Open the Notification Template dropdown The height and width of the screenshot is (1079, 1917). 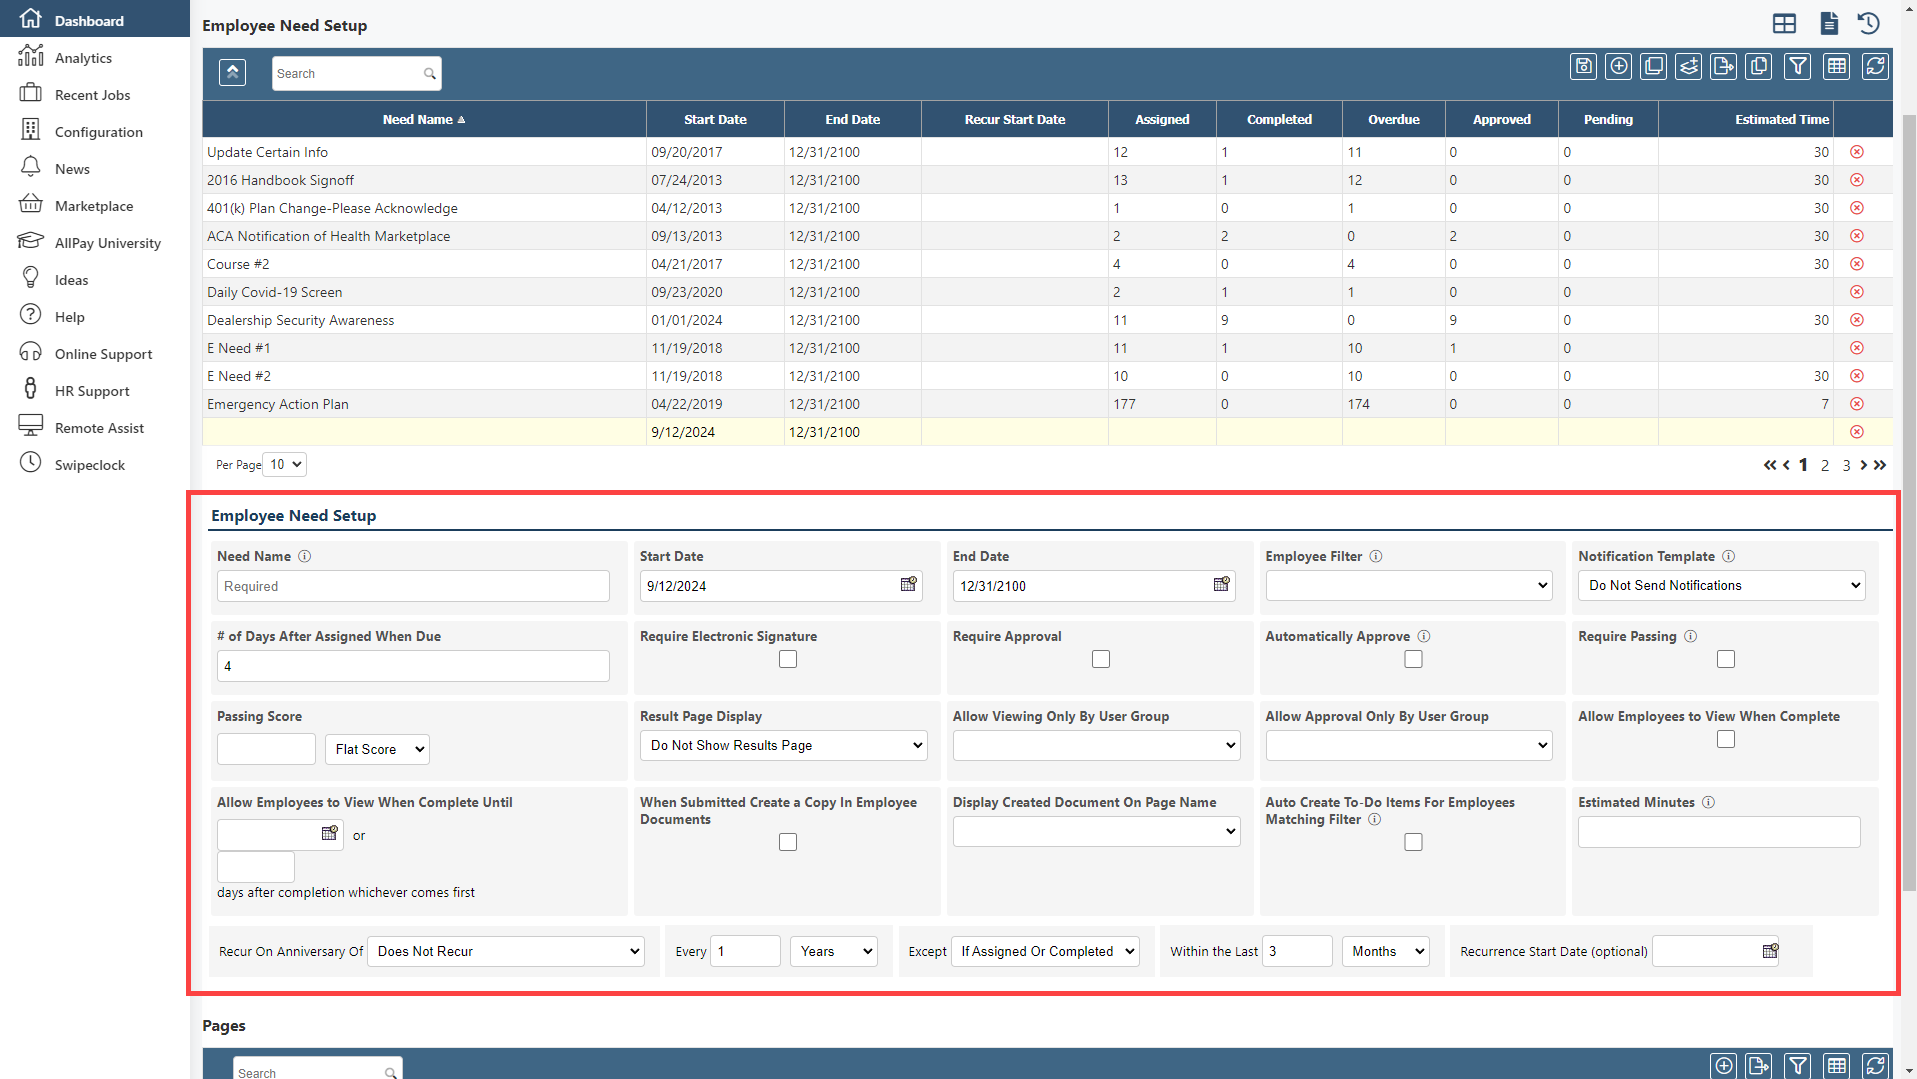(x=1722, y=586)
